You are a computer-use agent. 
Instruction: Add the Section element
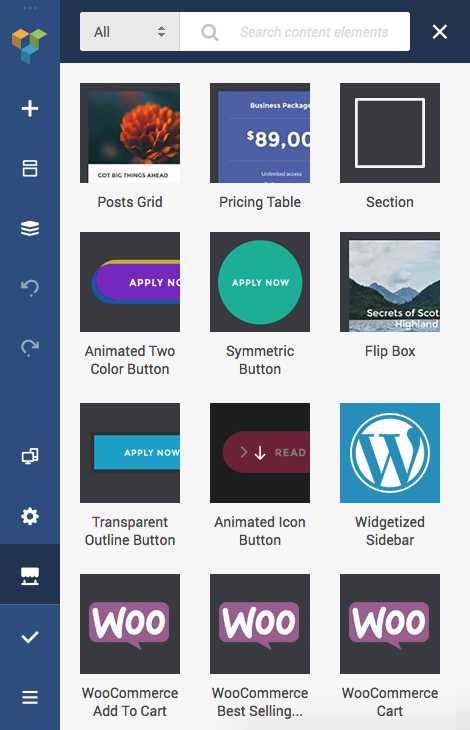[x=389, y=133]
